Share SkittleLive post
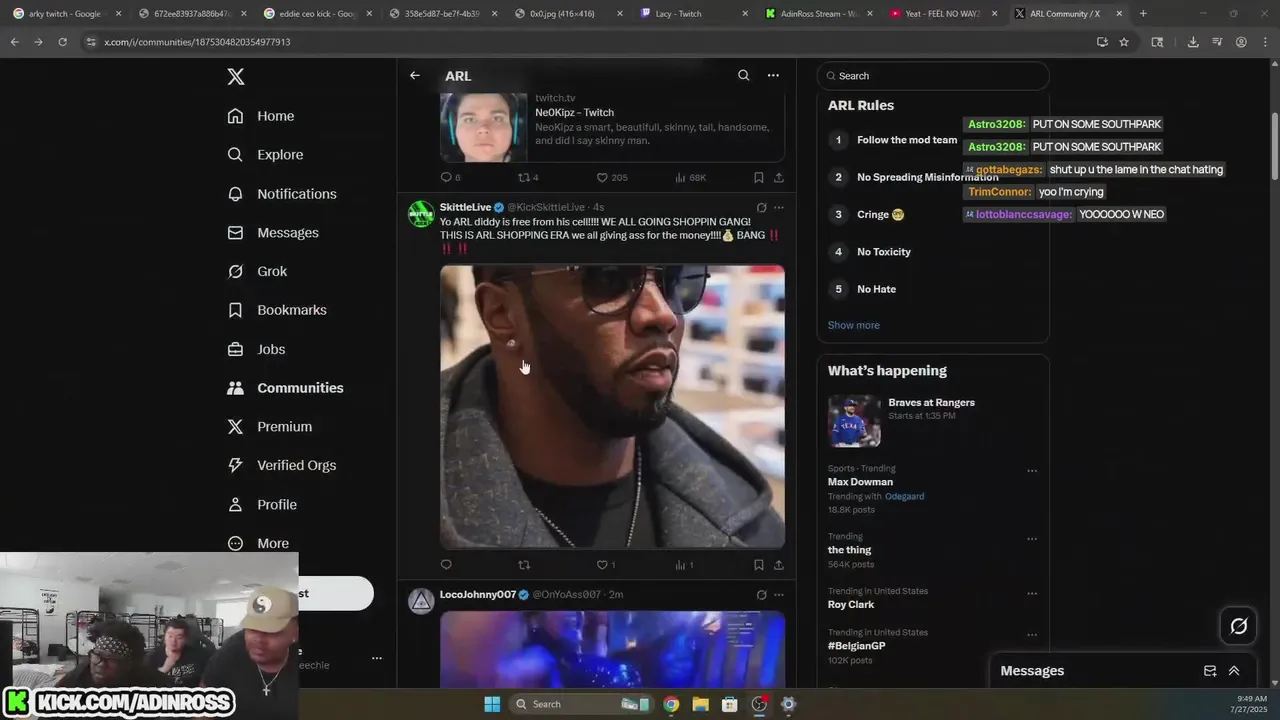Screen dimensions: 1280x720 tap(779, 565)
